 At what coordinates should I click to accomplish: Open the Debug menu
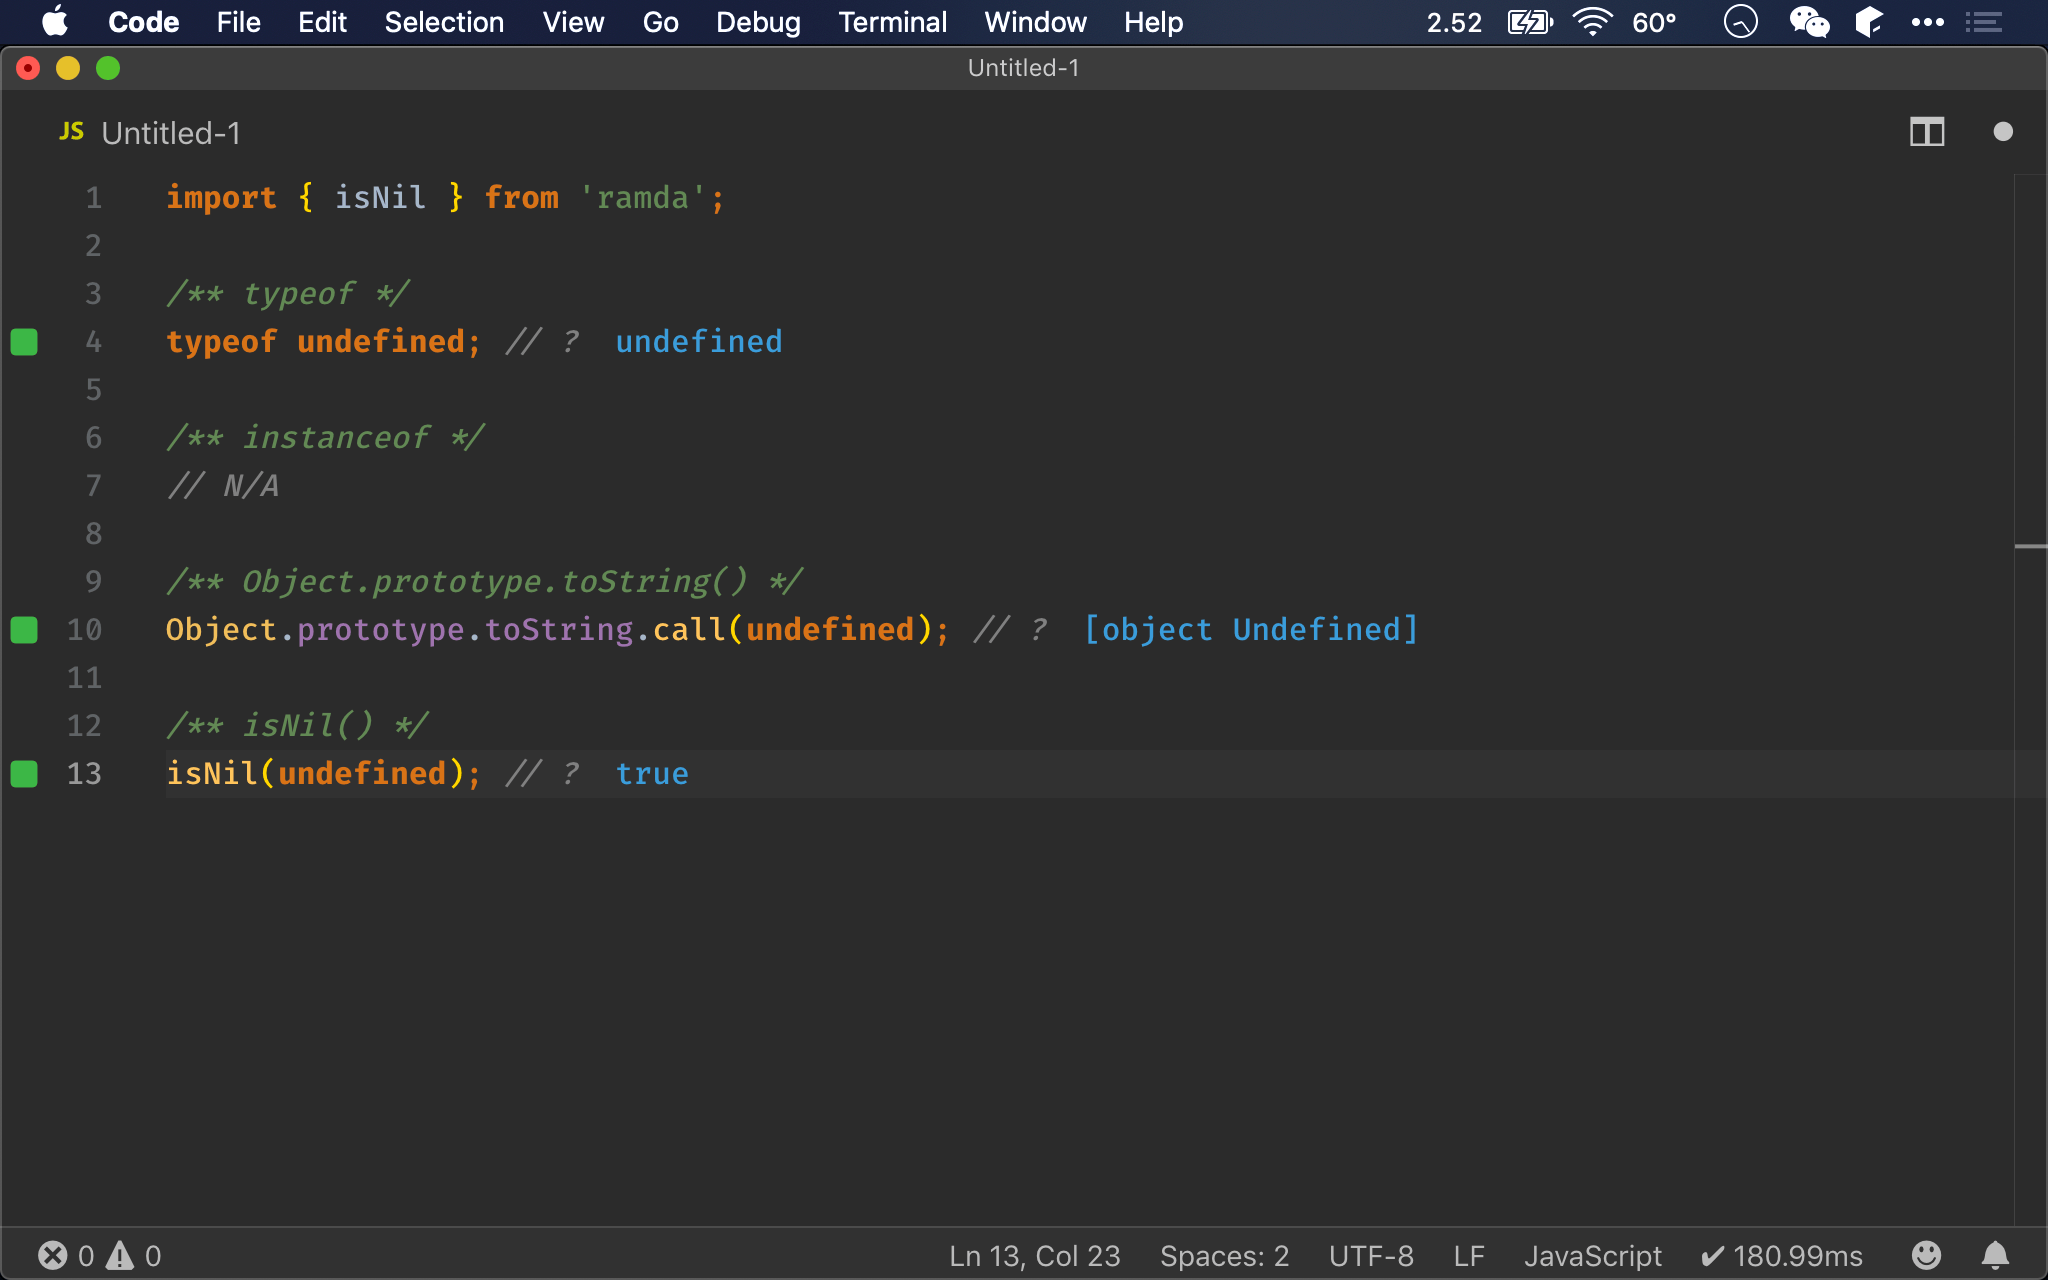[x=758, y=21]
